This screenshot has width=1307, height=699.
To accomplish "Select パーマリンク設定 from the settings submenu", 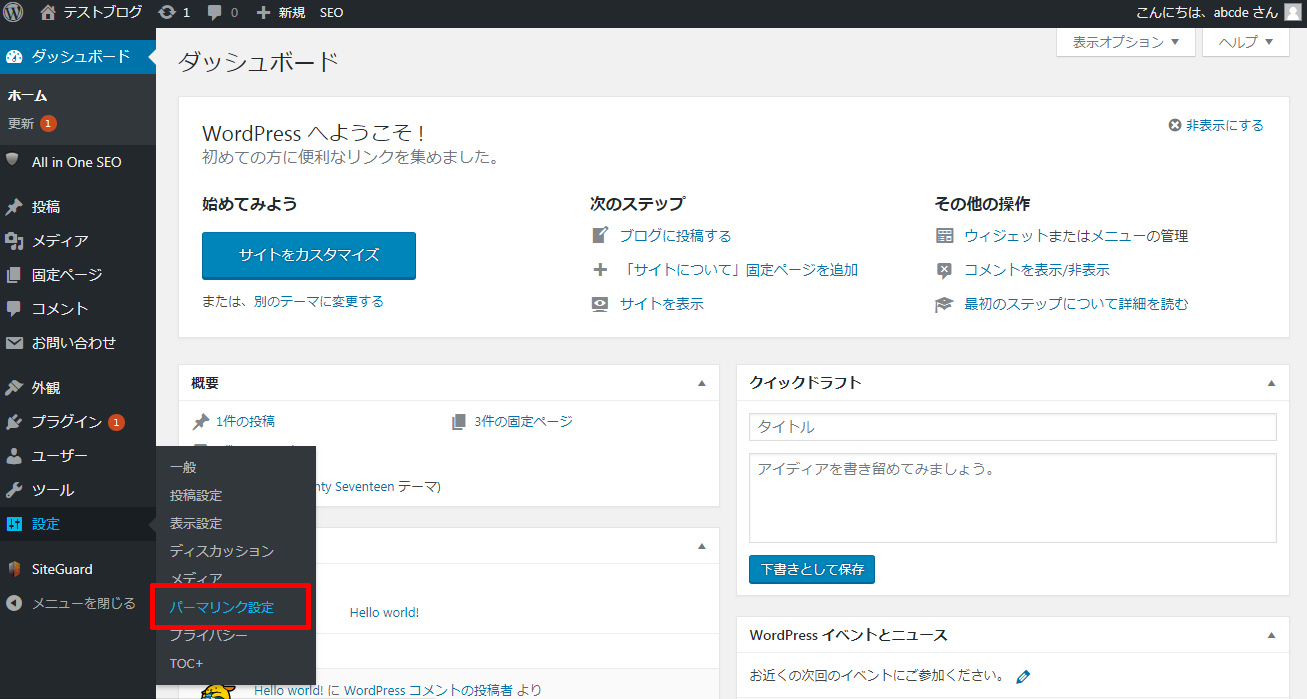I will [x=221, y=607].
